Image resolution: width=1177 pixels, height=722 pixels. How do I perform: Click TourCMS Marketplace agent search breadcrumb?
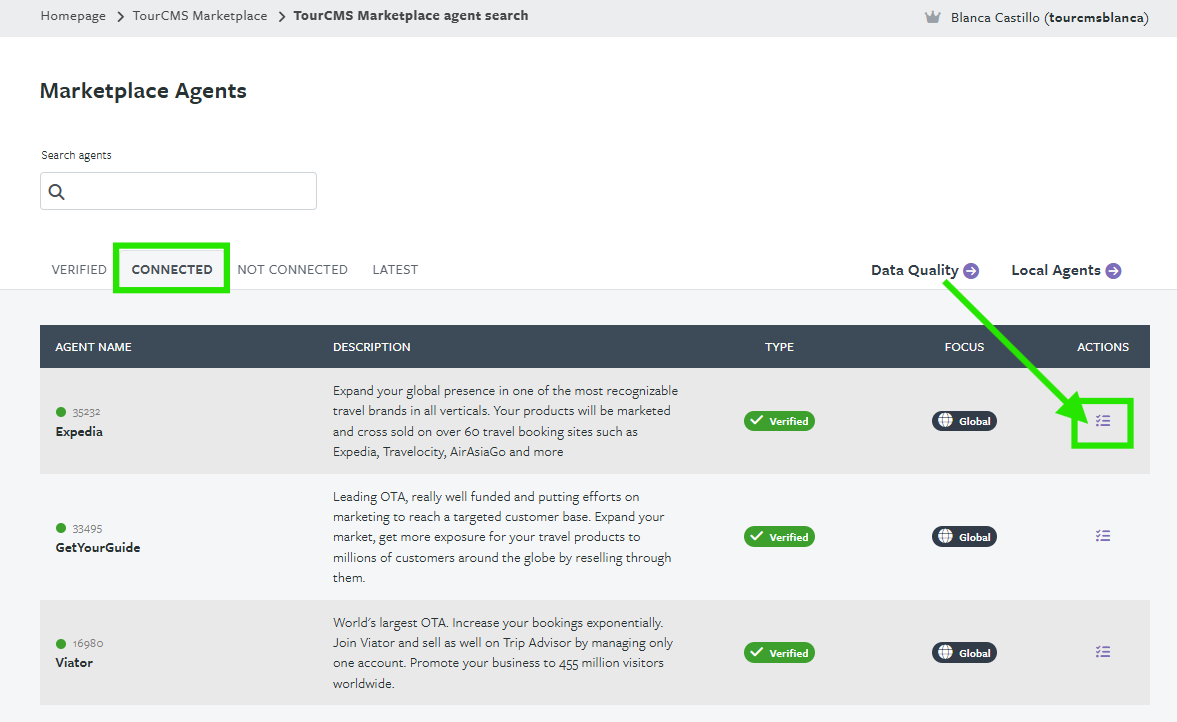click(x=411, y=16)
